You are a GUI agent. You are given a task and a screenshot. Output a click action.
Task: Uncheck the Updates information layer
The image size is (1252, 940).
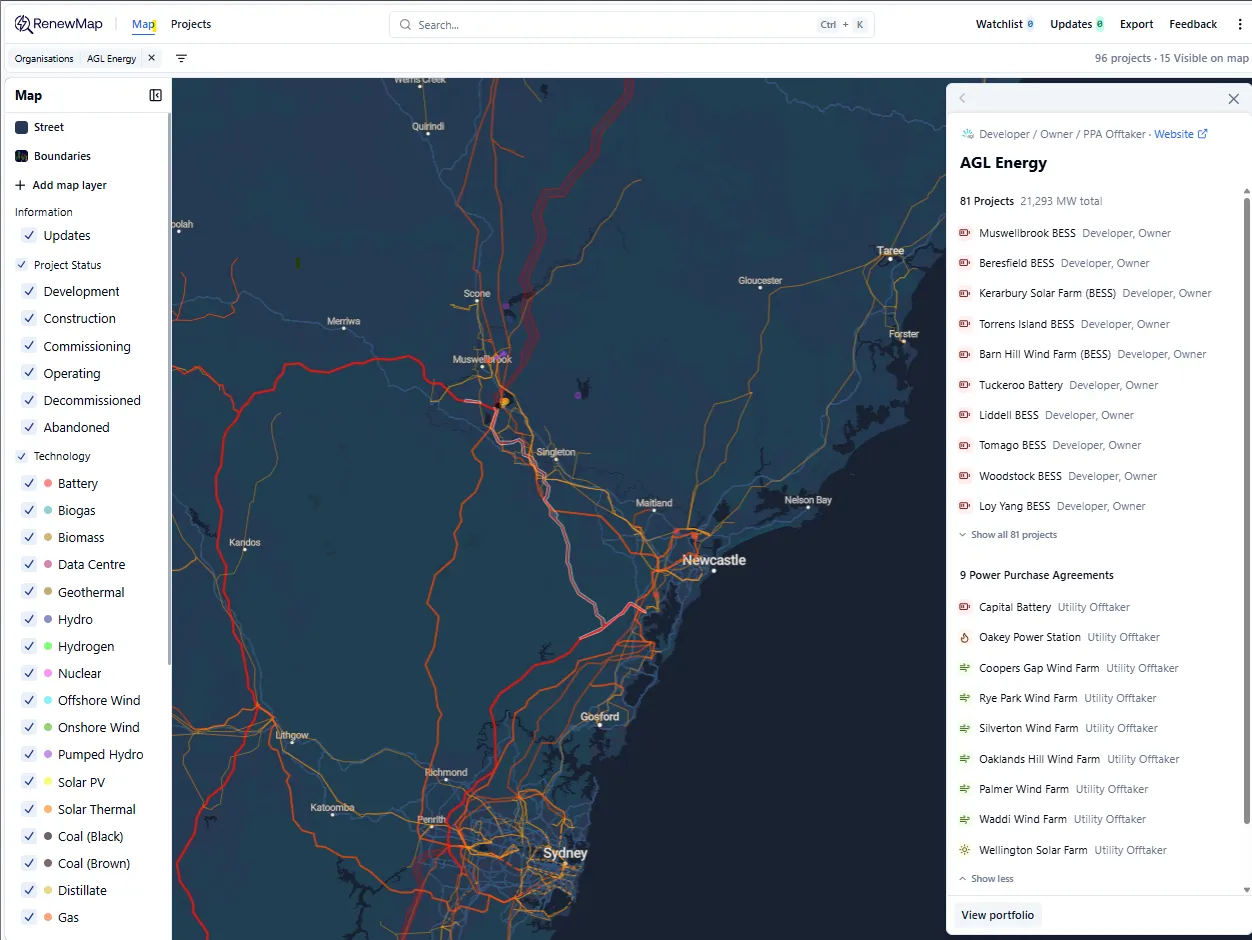click(x=29, y=235)
